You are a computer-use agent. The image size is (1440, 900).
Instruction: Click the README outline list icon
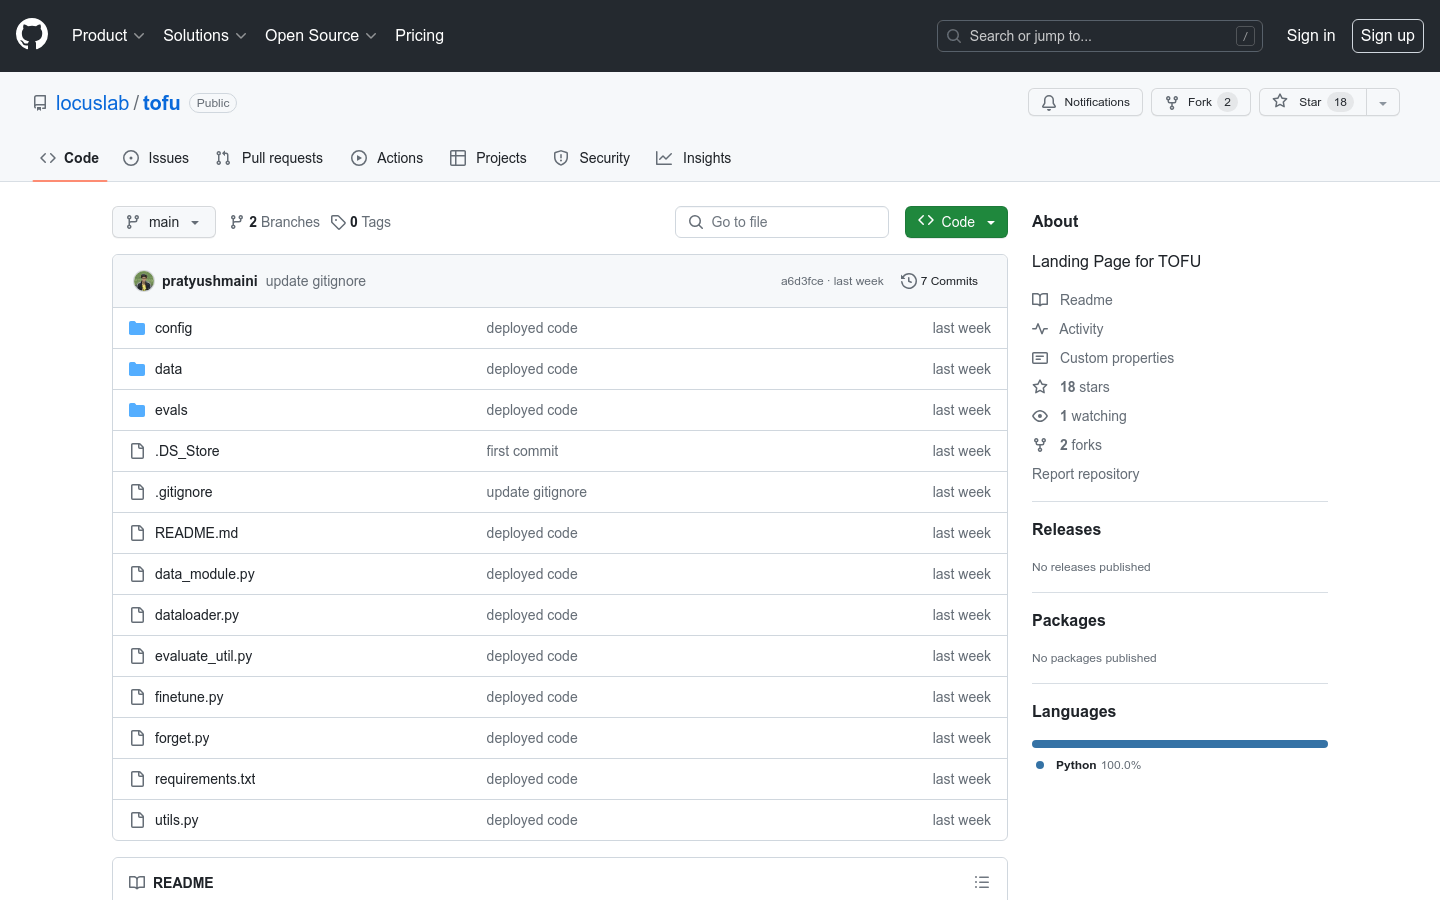pos(982,882)
